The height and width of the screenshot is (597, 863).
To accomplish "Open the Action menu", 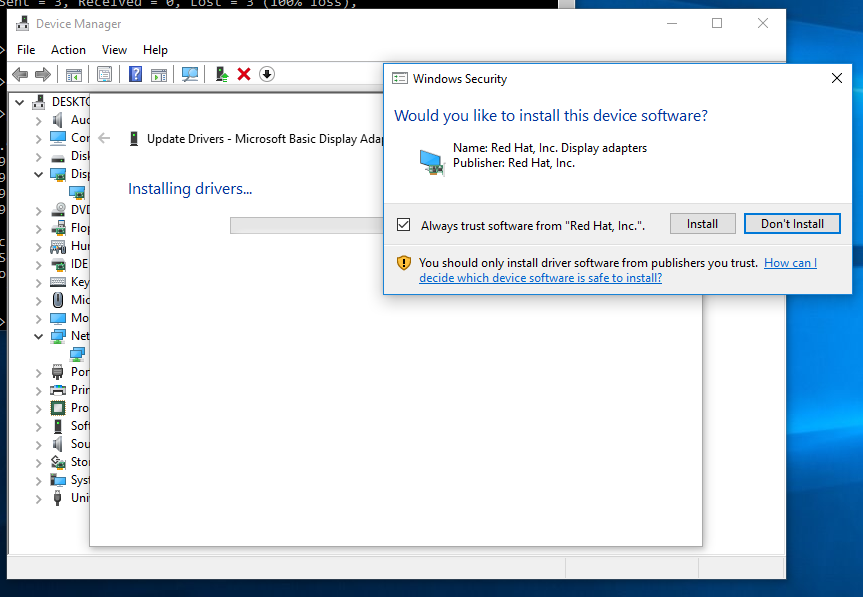I will (68, 50).
